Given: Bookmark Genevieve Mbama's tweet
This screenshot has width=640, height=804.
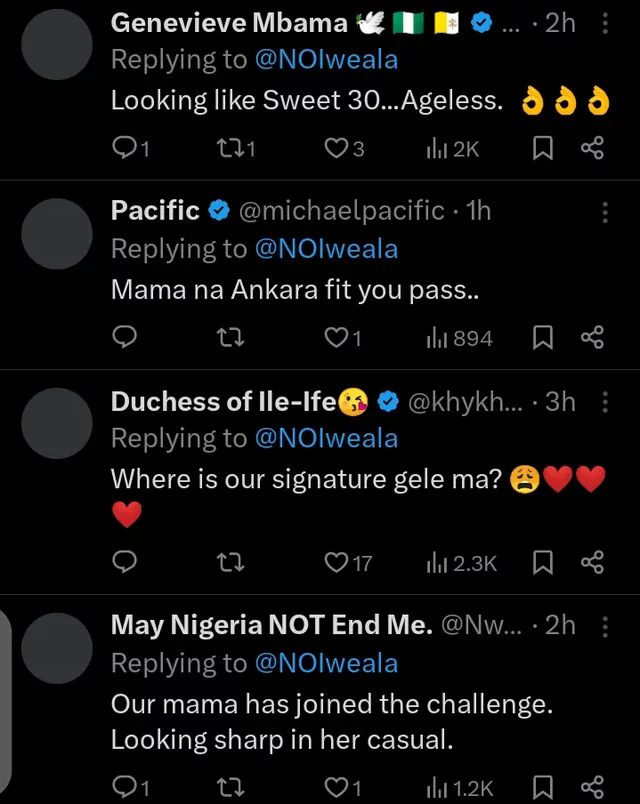Looking at the screenshot, I should tap(542, 149).
